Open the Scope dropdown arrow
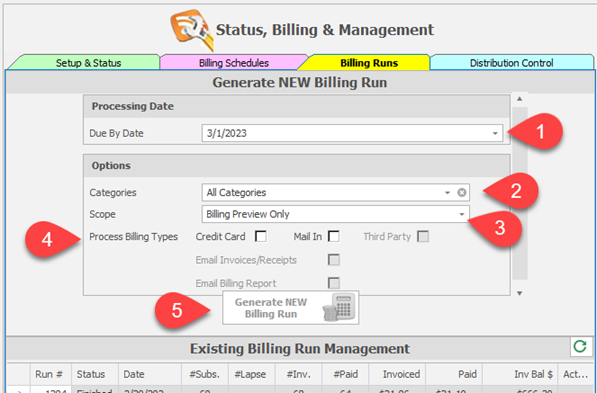597x393 pixels. tap(461, 214)
